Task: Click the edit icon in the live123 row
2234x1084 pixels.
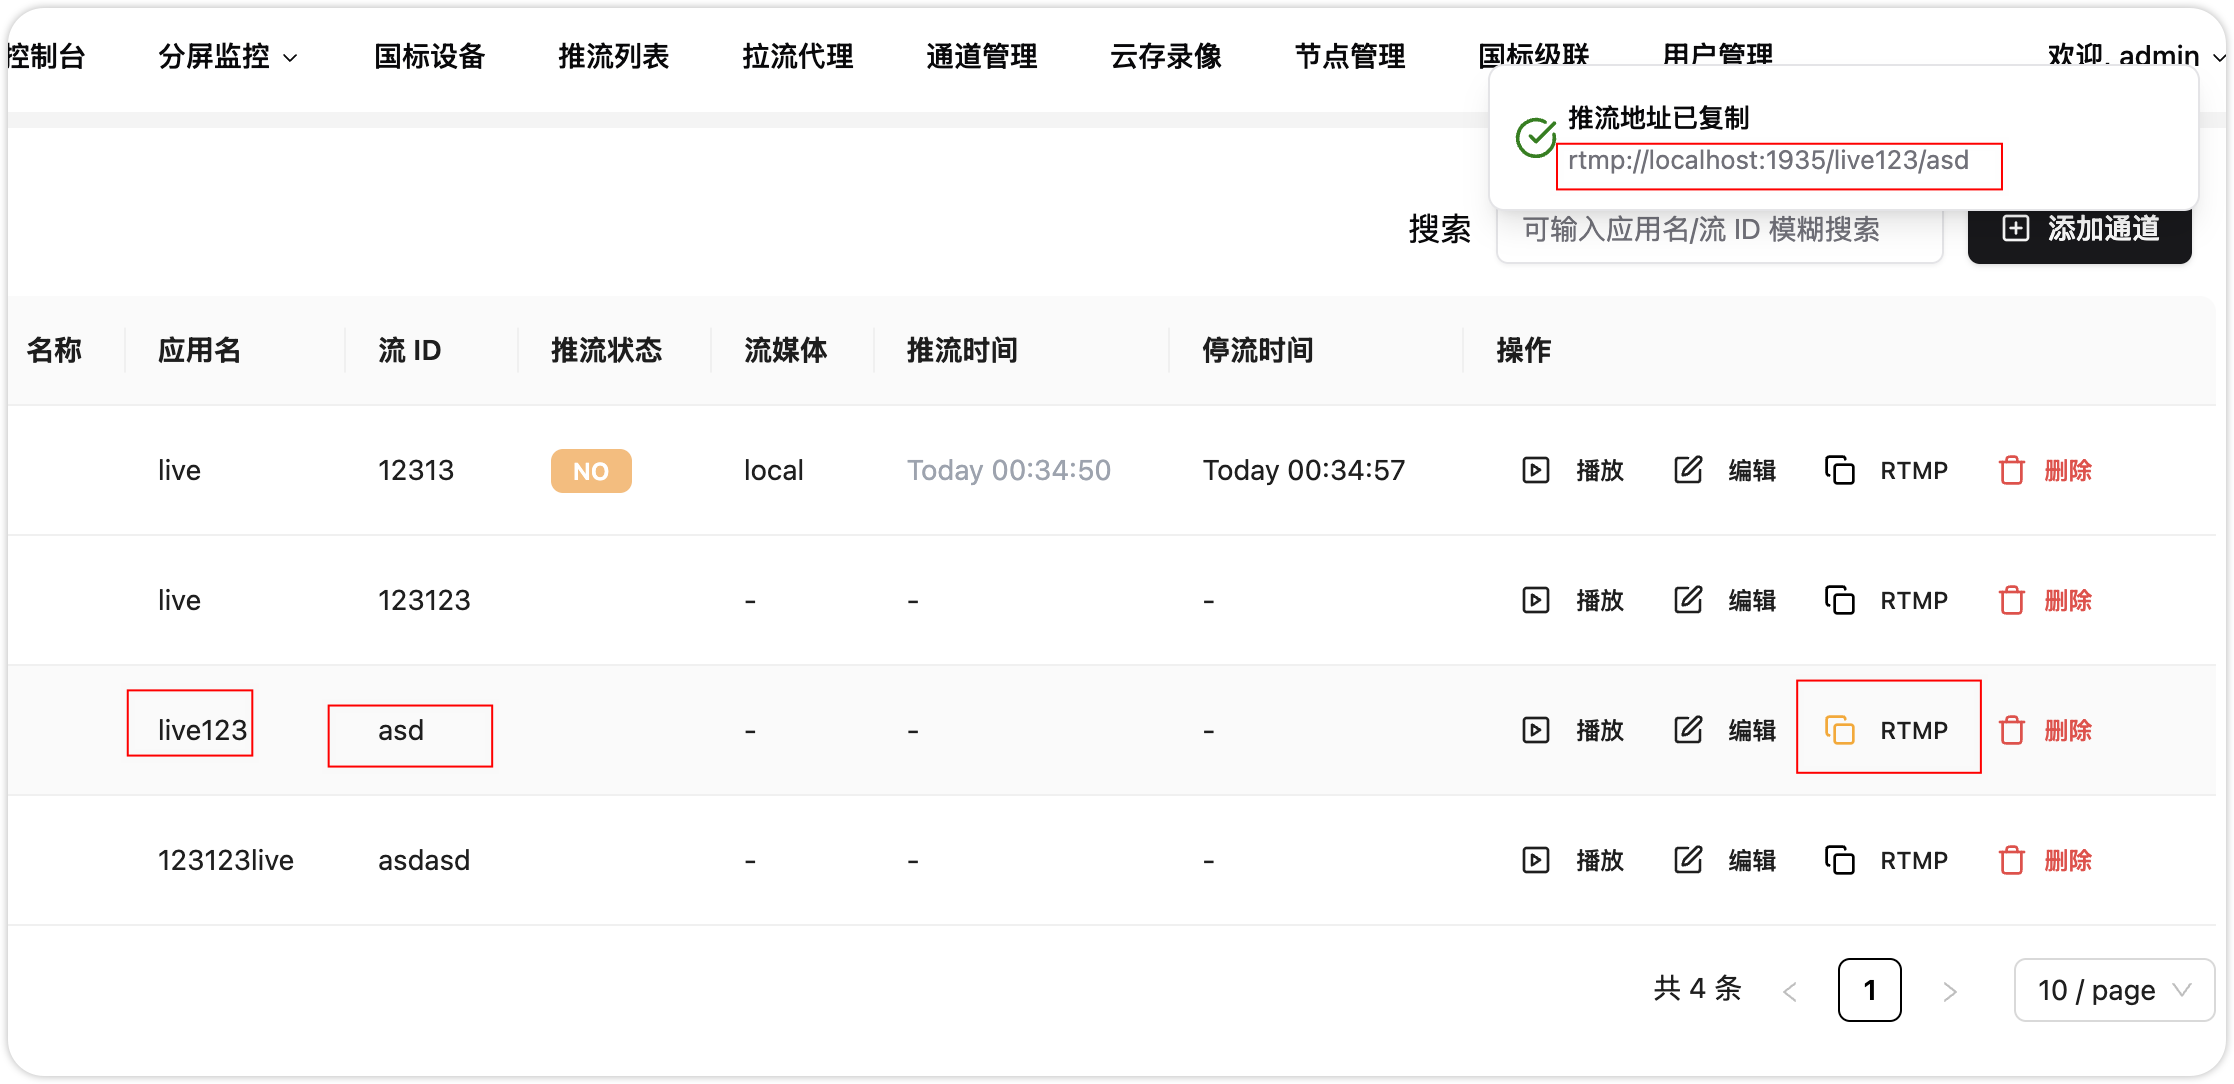Action: tap(1688, 730)
